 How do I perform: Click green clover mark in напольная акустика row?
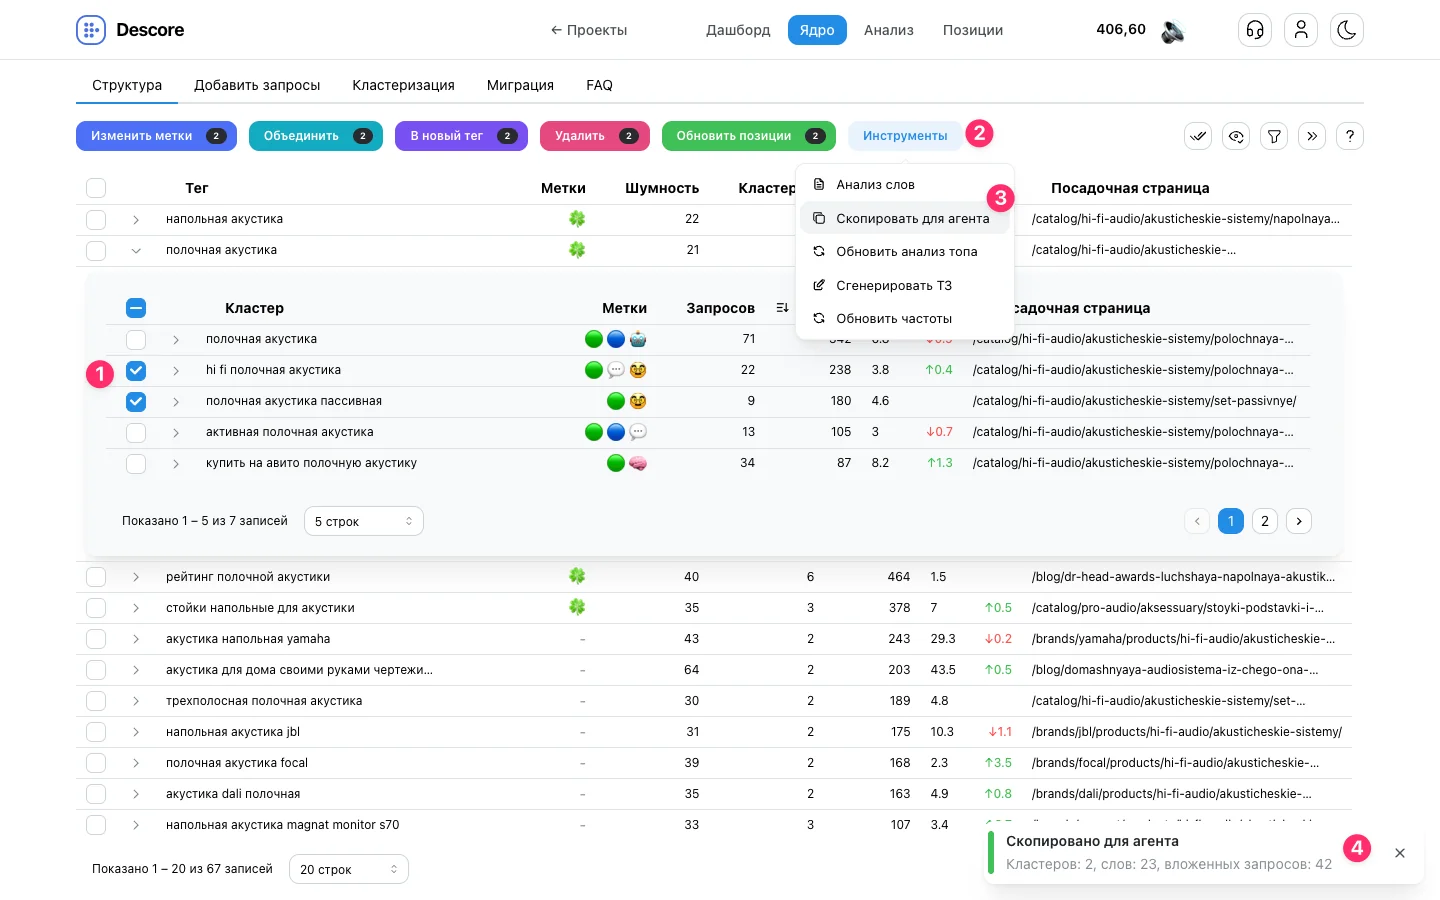coord(577,219)
